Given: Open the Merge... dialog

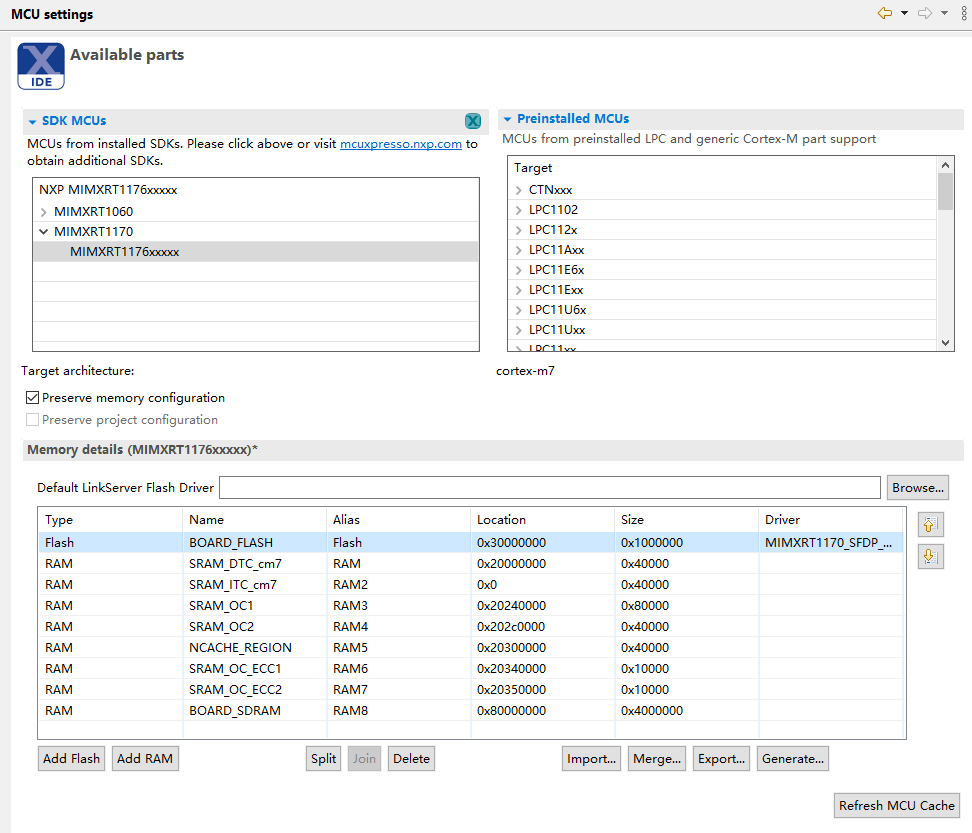Looking at the screenshot, I should click(x=656, y=759).
